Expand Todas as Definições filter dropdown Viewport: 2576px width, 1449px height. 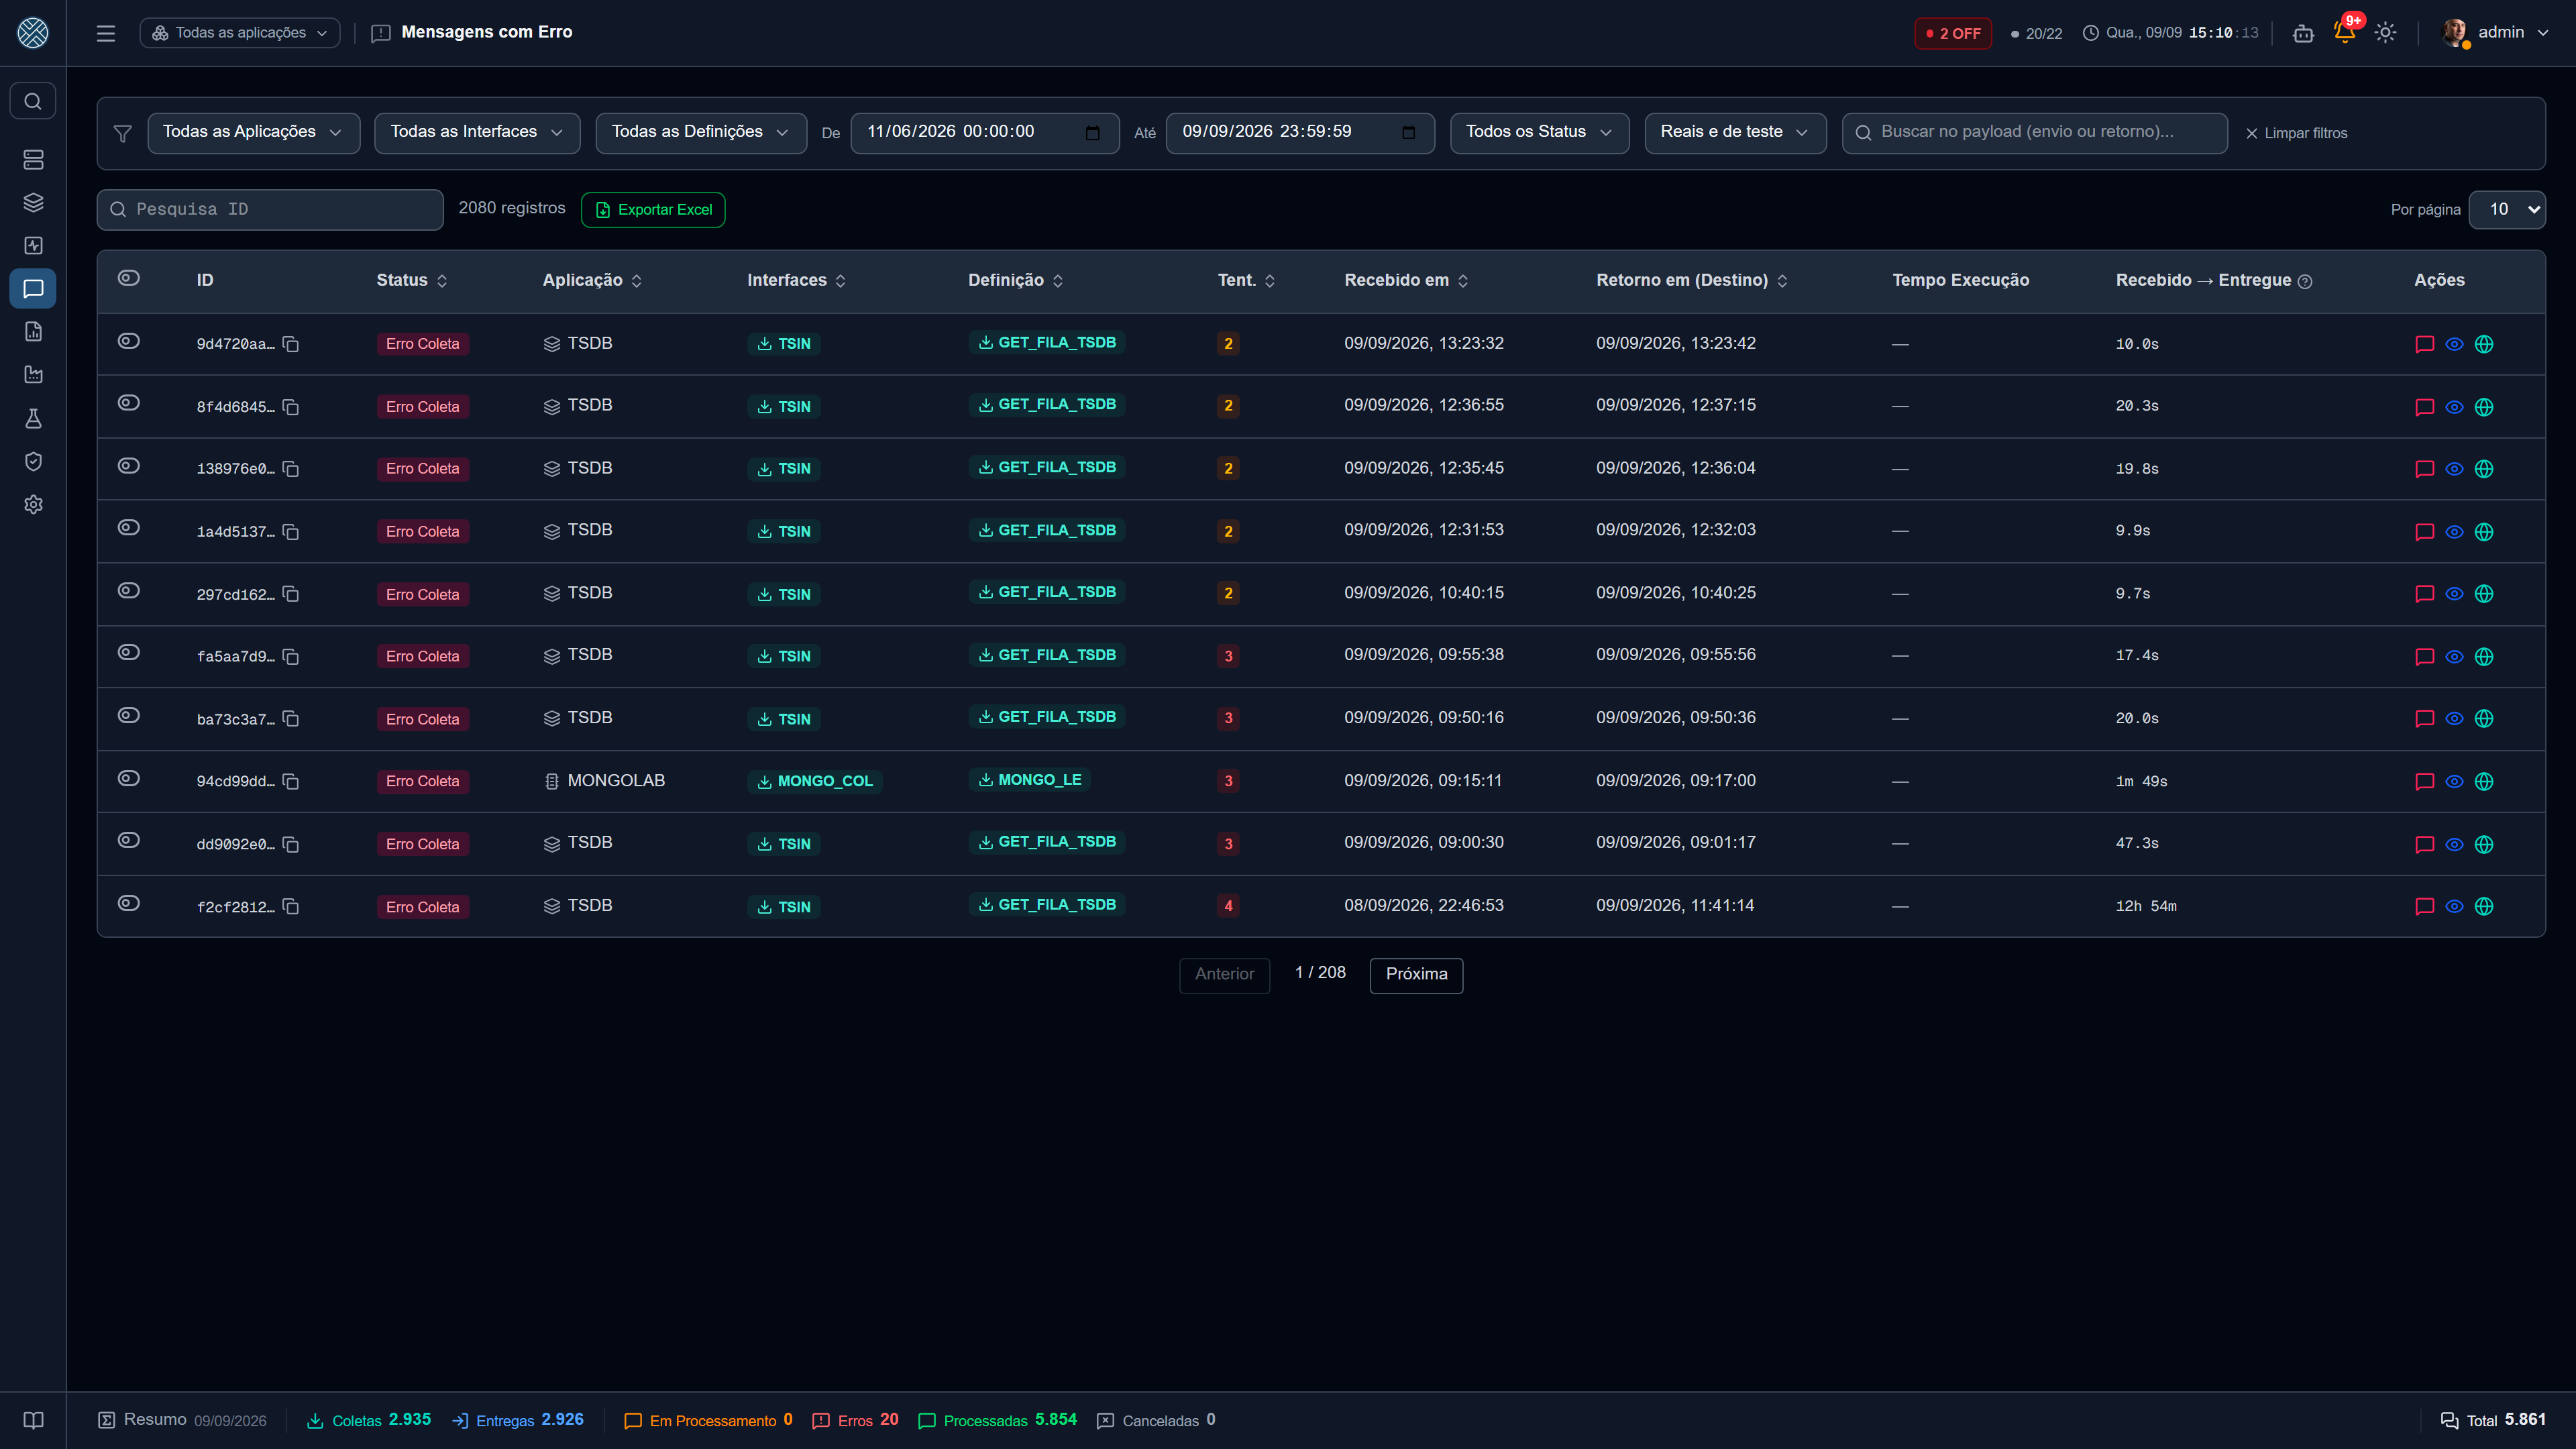click(x=701, y=132)
